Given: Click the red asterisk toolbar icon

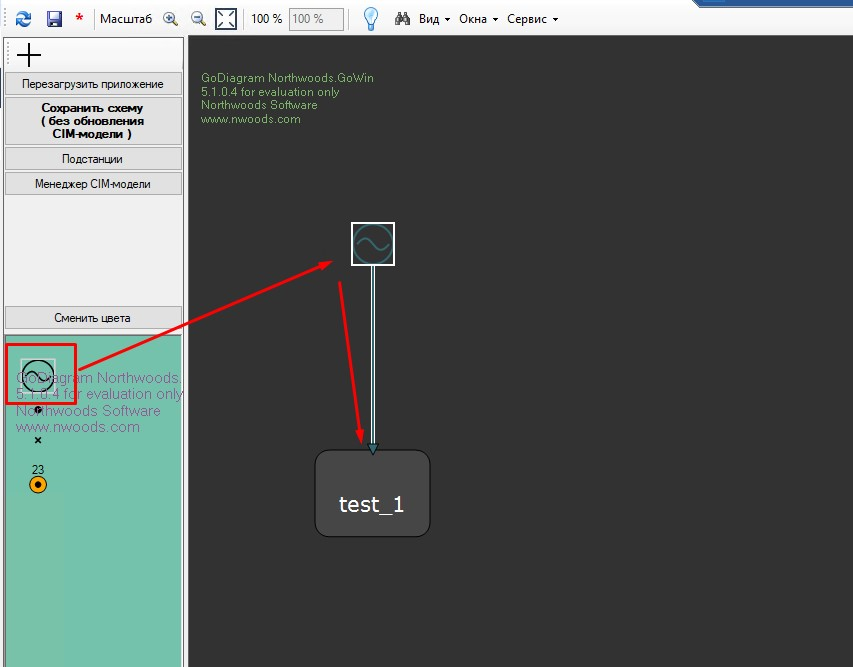Looking at the screenshot, I should (79, 19).
